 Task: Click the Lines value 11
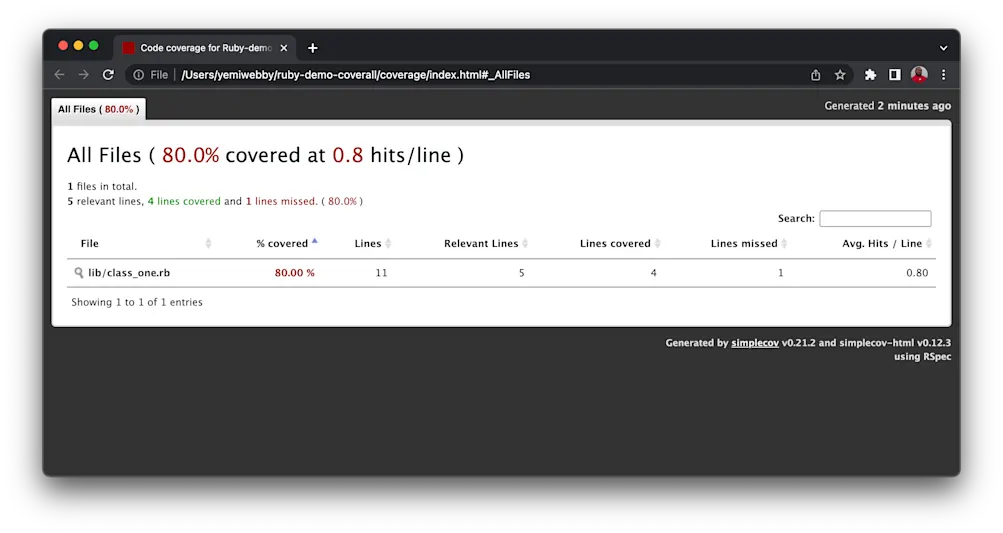[381, 273]
